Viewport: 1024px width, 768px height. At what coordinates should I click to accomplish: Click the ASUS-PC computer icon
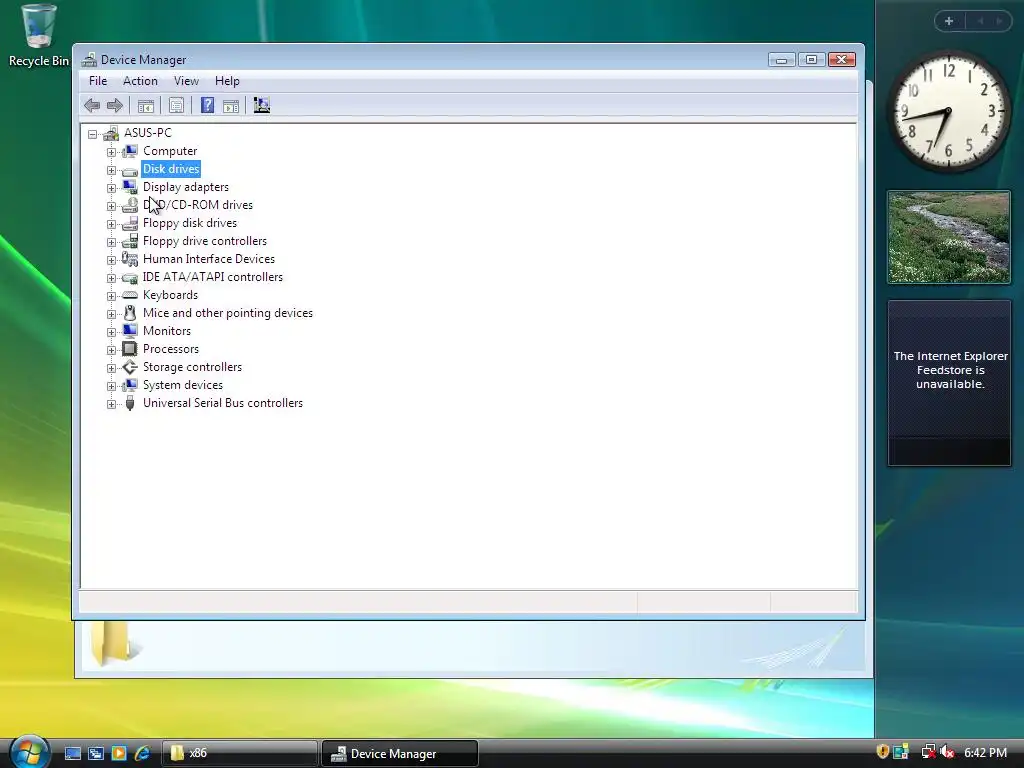click(111, 133)
